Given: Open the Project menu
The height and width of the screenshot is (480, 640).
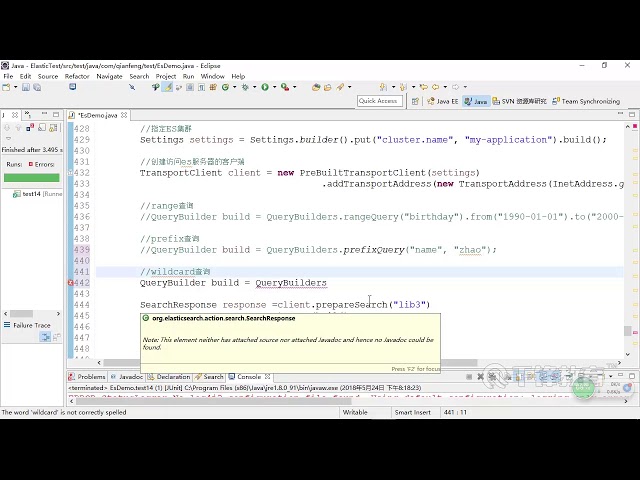Looking at the screenshot, I should click(166, 76).
